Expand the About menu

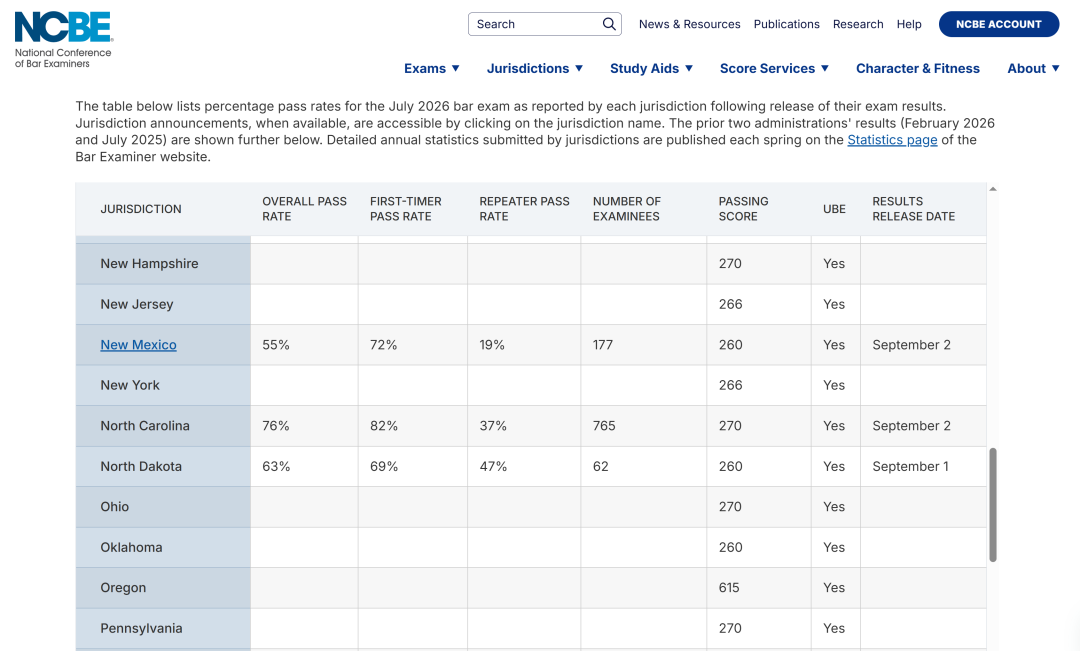tap(1033, 68)
